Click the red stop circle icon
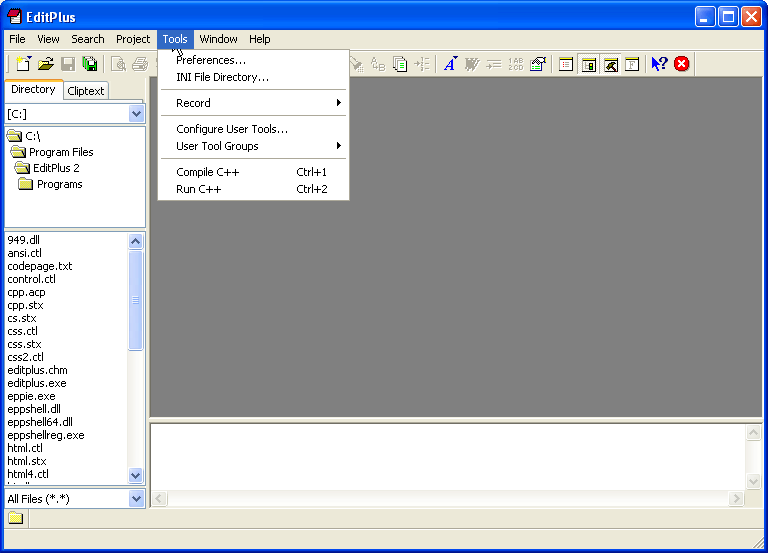This screenshot has width=768, height=553. 681,64
